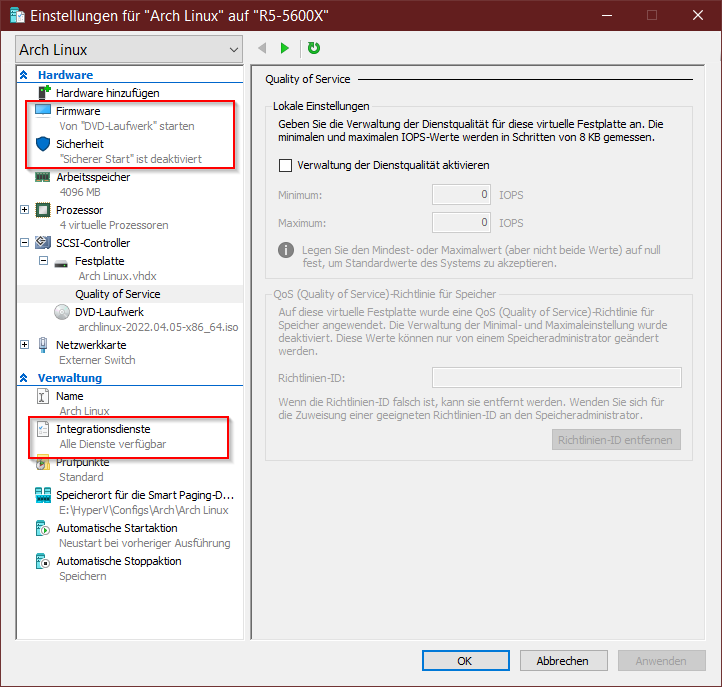Collapse the Verwaltung section chevron
Viewport: 722px width, 687px height.
[x=24, y=378]
